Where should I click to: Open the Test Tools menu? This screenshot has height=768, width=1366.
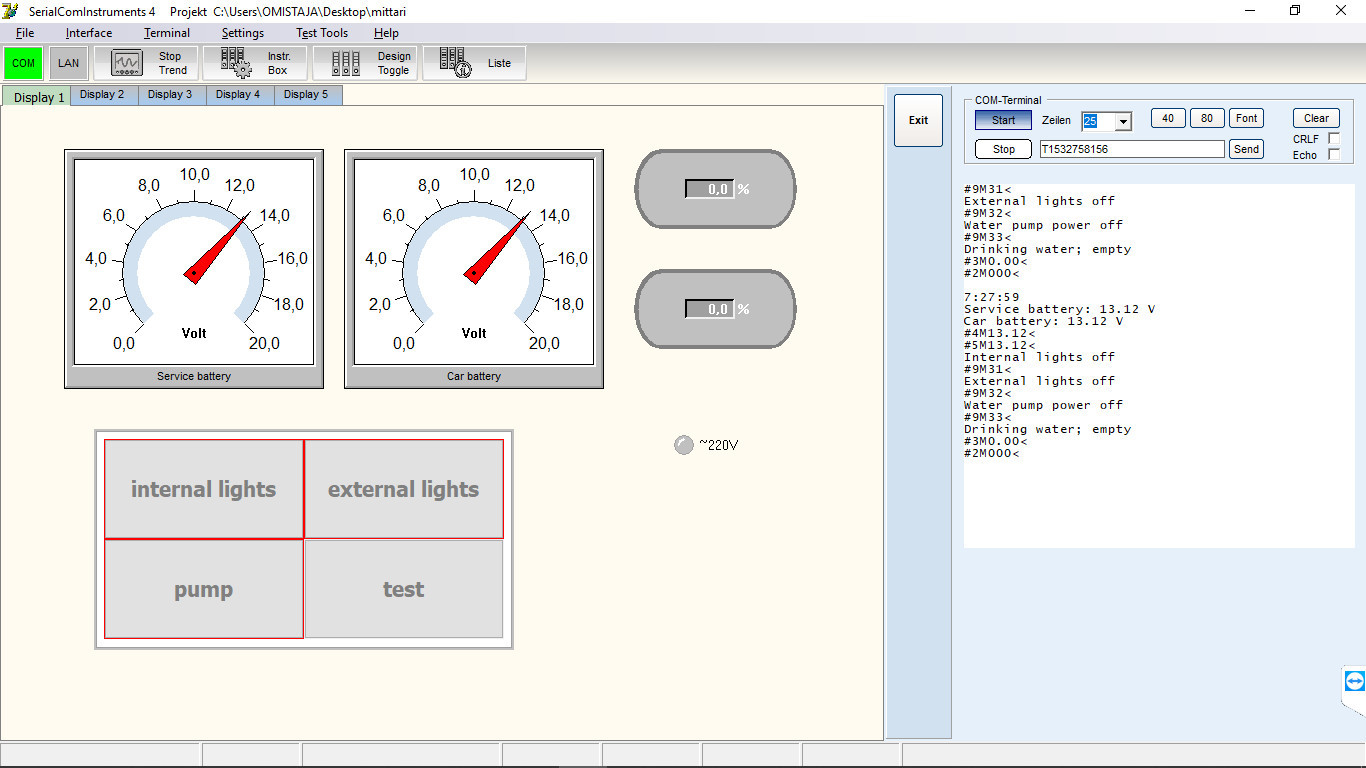(322, 33)
